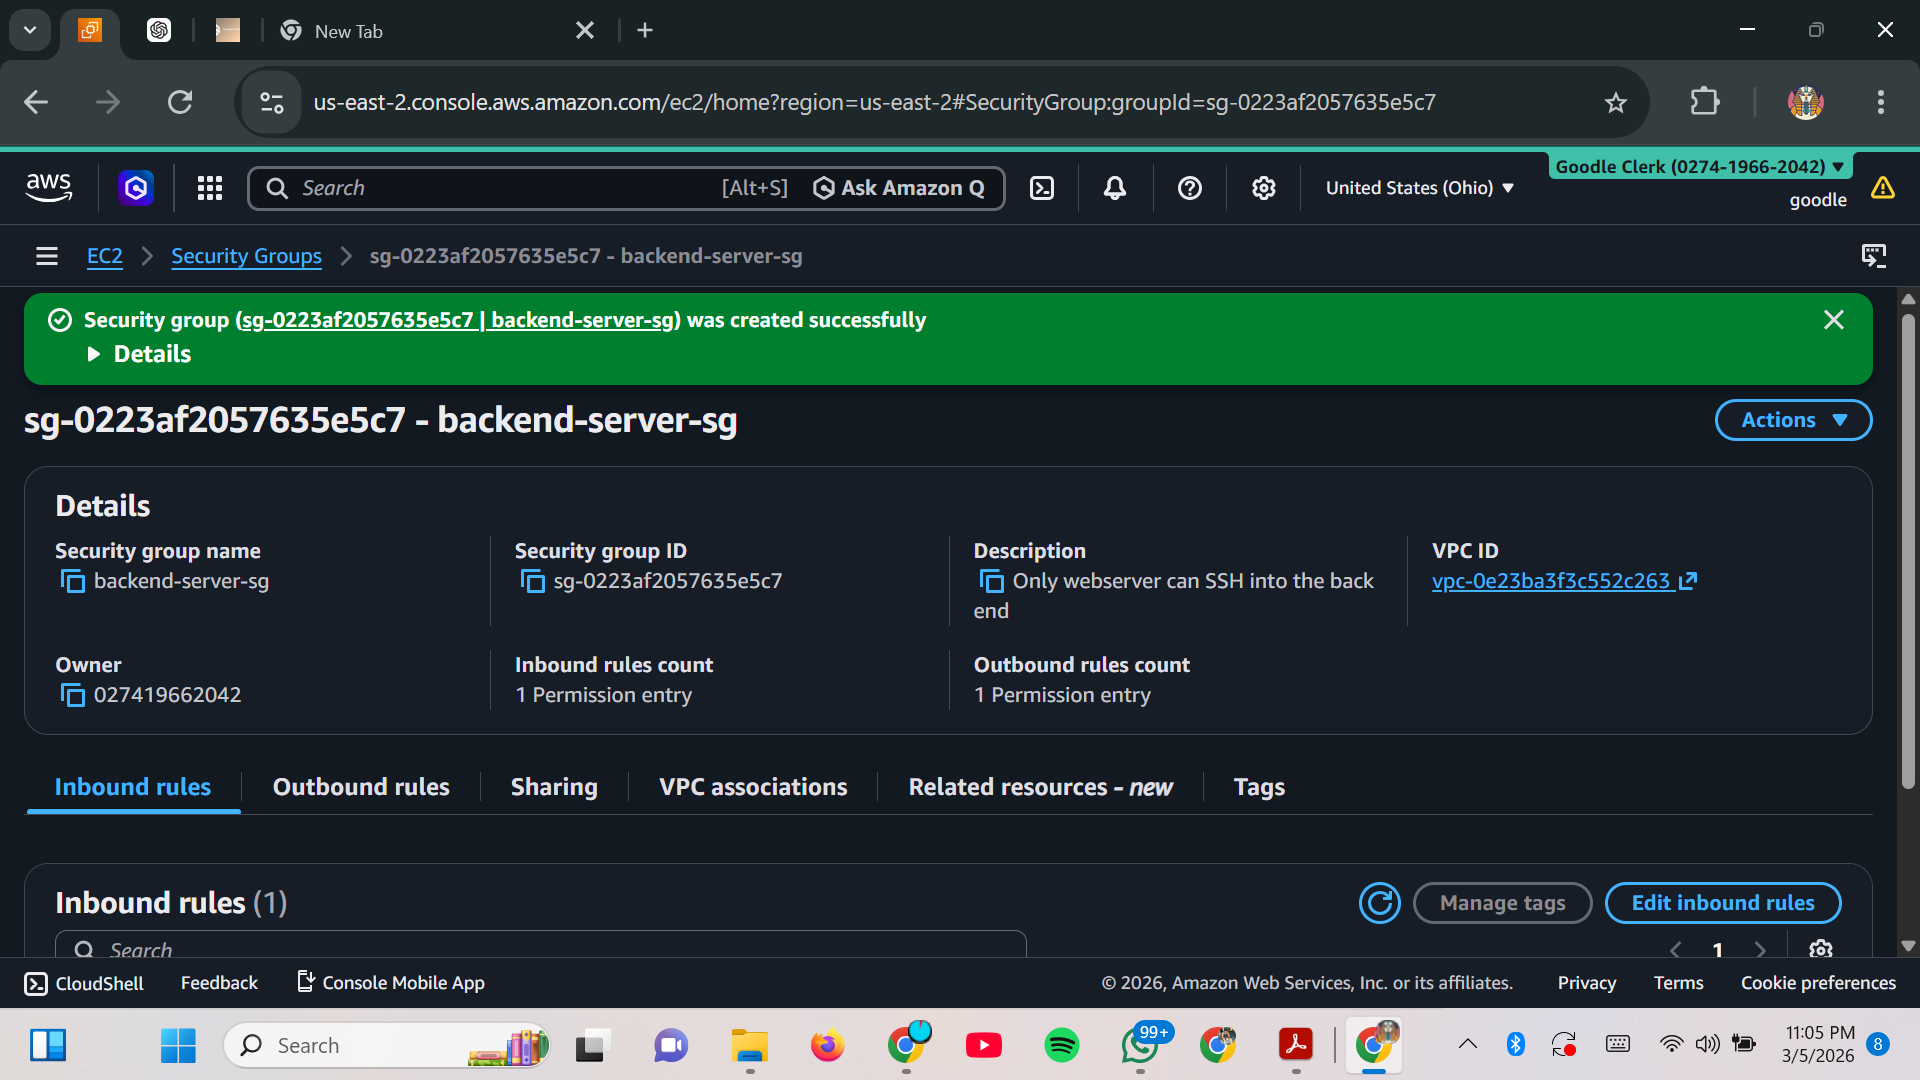The width and height of the screenshot is (1920, 1080).
Task: Open a new browser tab
Action: tap(645, 30)
